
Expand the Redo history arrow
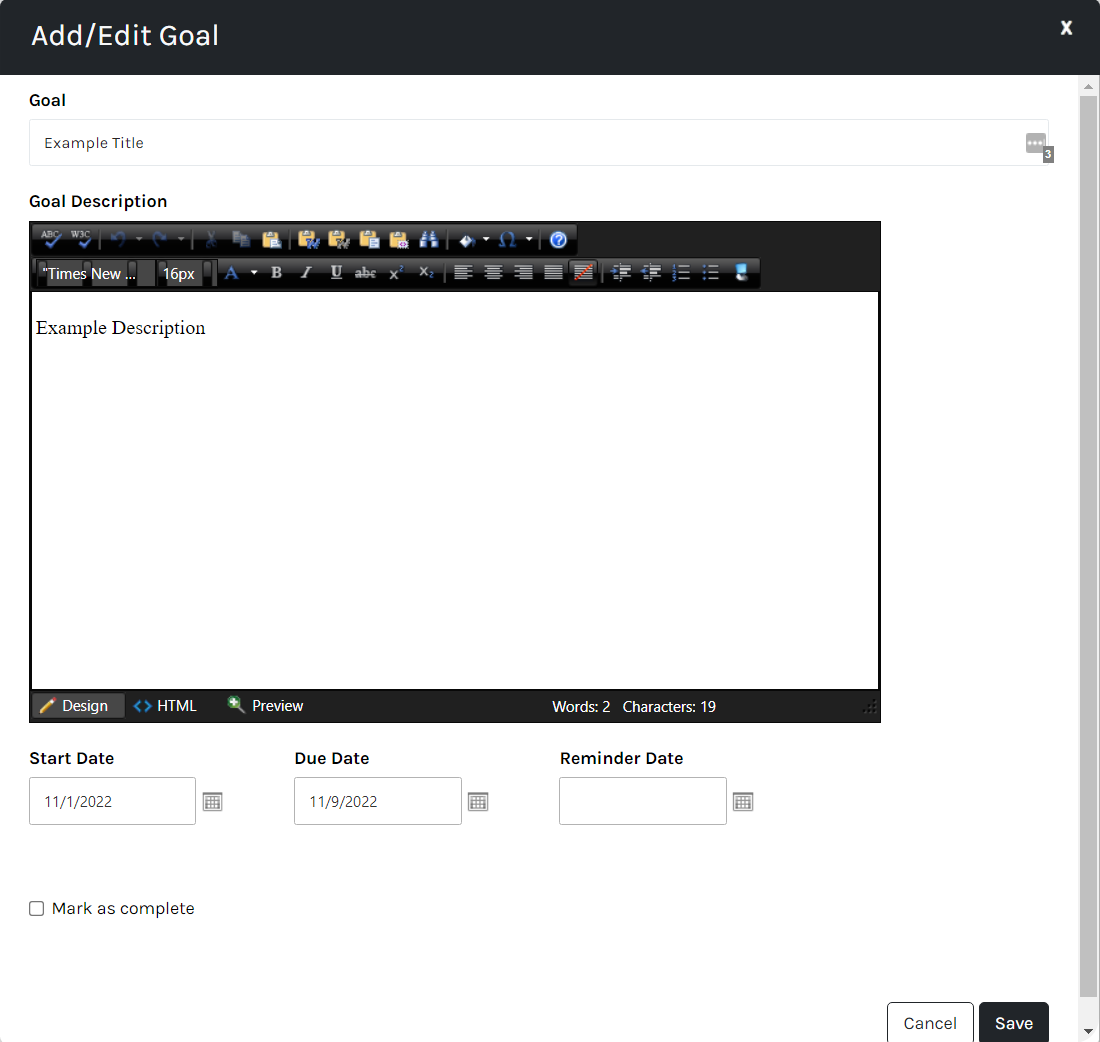pyautogui.click(x=181, y=240)
